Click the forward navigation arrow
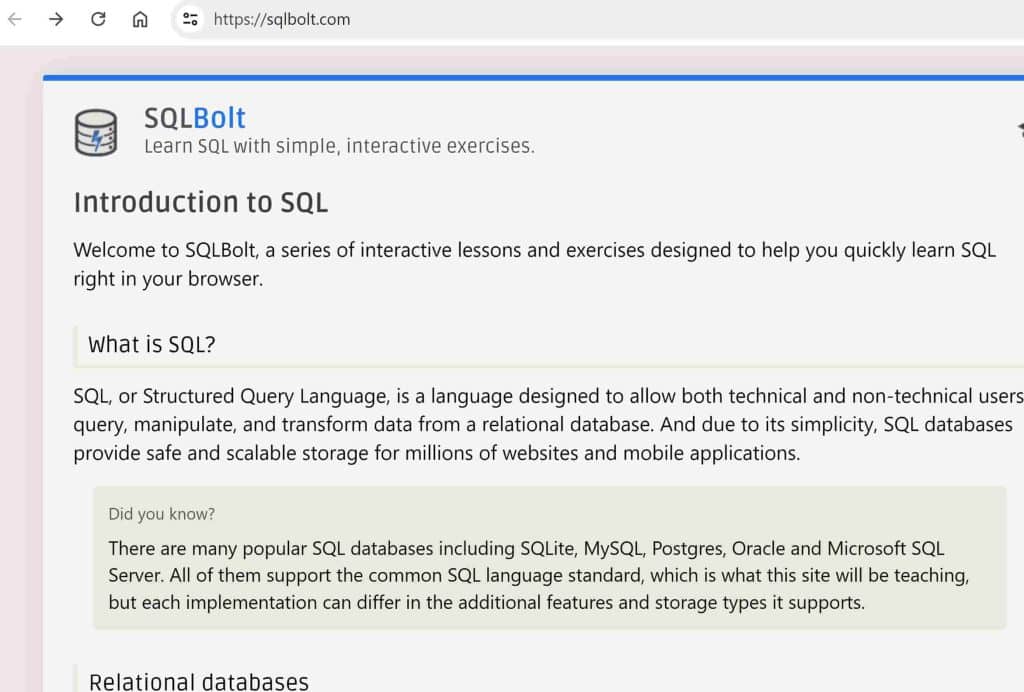1024x692 pixels. click(56, 19)
